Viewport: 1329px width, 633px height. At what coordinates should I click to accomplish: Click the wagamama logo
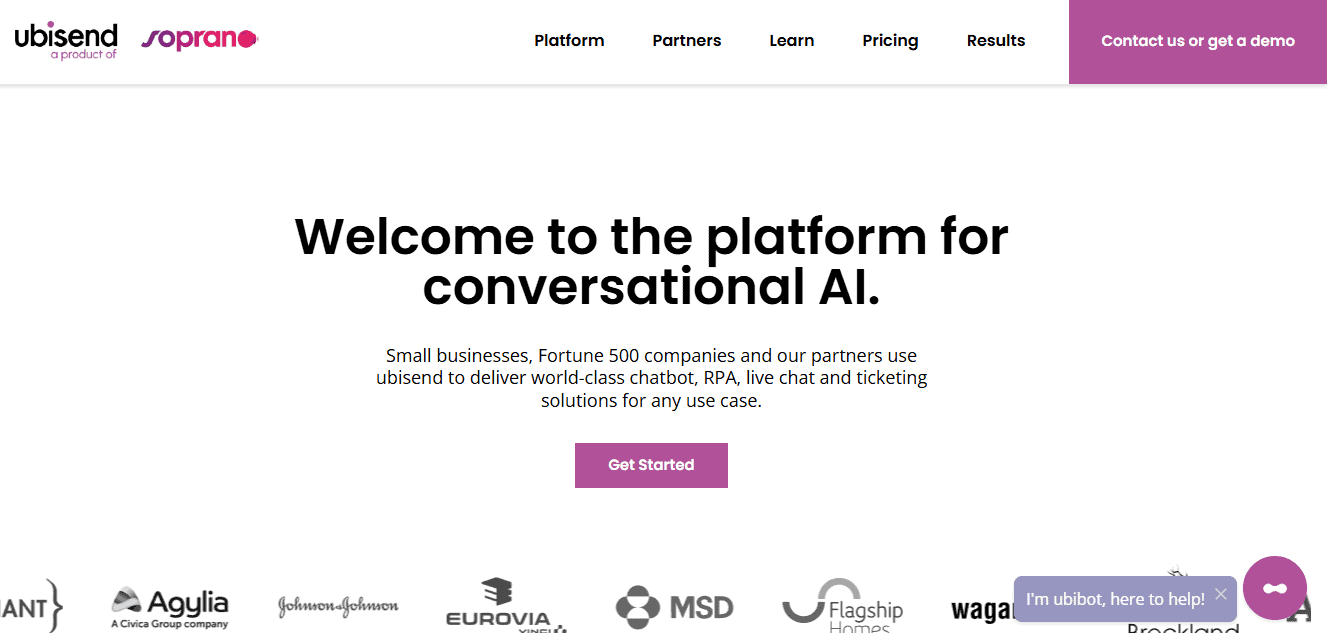tap(982, 609)
